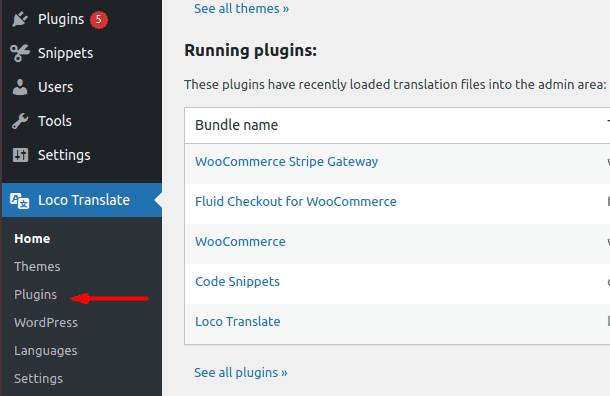Follow the See all plugins link

point(241,373)
